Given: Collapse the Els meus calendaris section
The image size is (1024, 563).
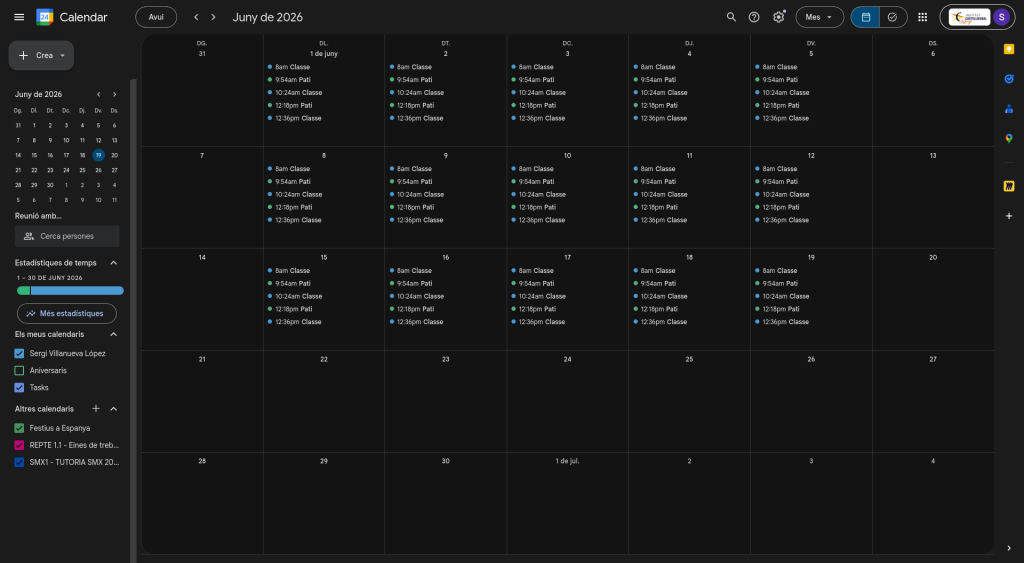Looking at the screenshot, I should click(x=113, y=334).
